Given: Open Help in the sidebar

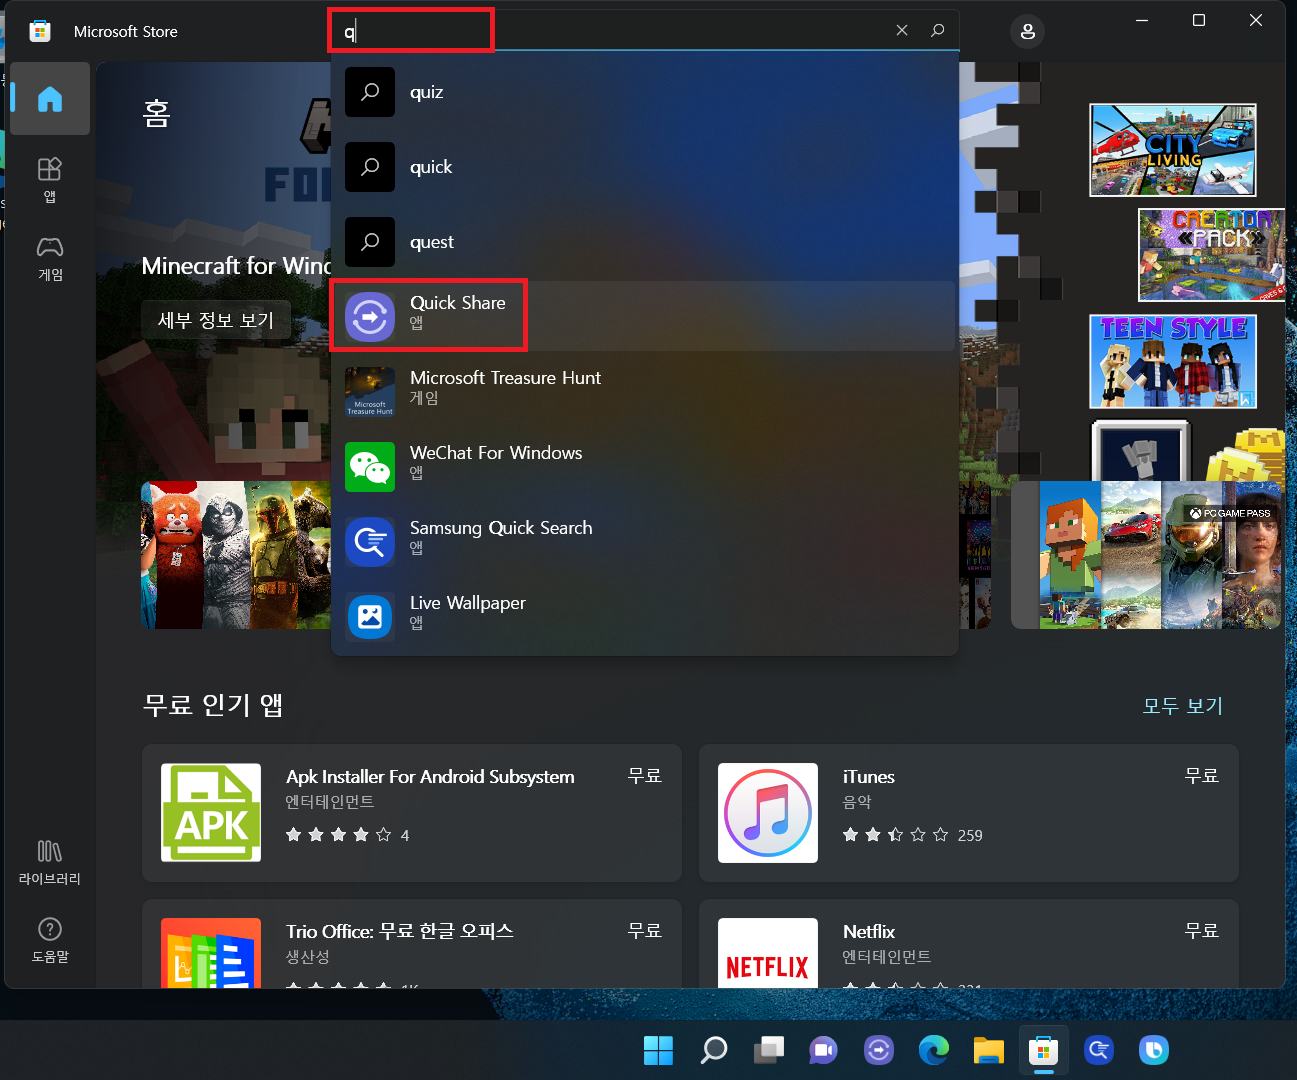Looking at the screenshot, I should (50, 940).
